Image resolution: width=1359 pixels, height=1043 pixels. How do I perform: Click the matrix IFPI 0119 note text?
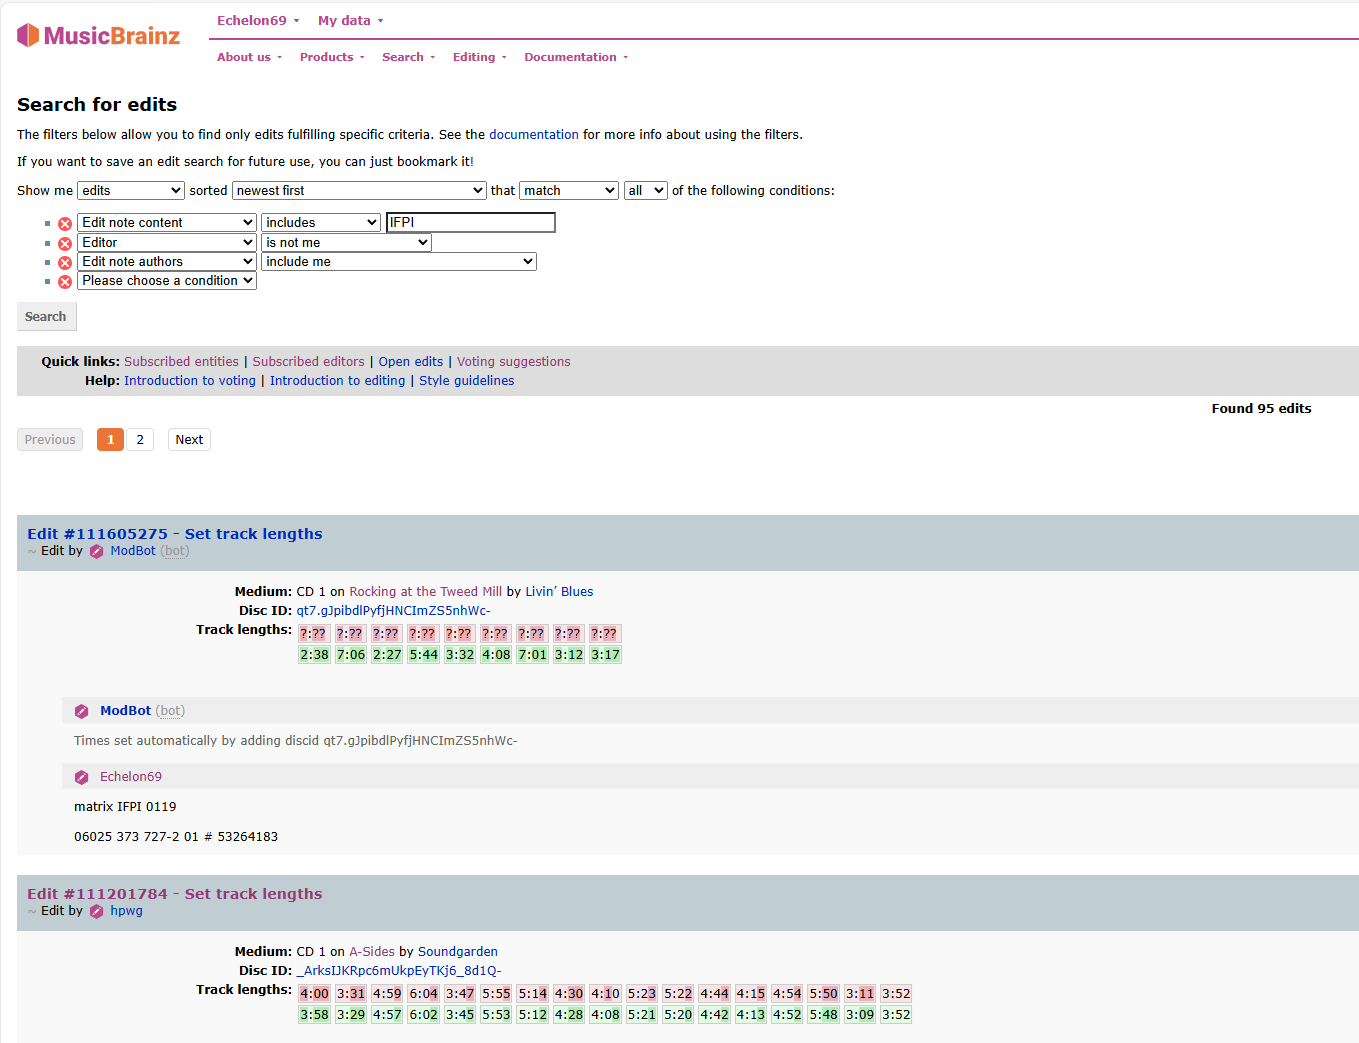click(125, 807)
